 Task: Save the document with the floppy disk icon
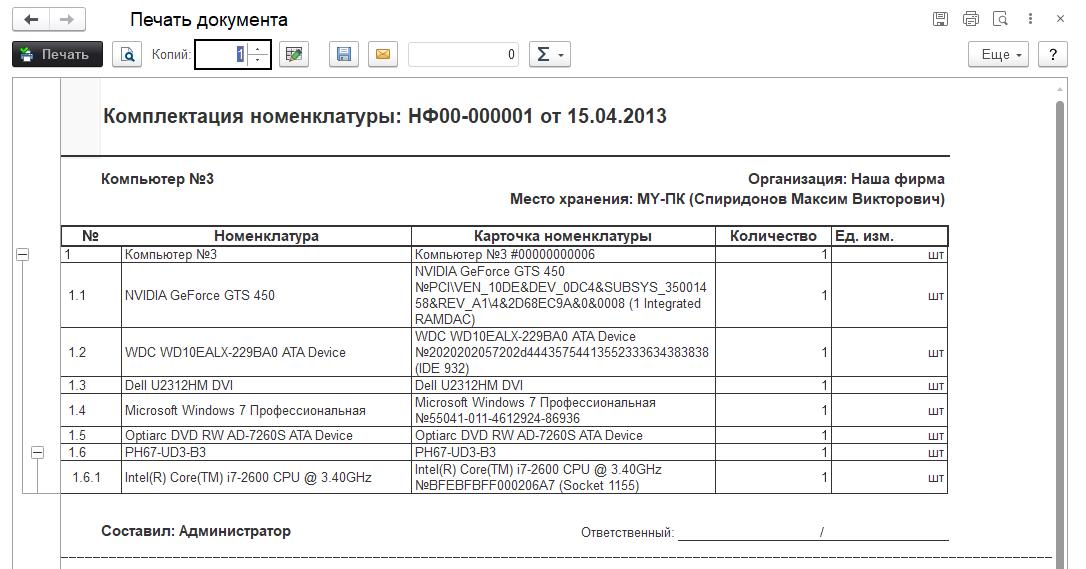pos(344,55)
